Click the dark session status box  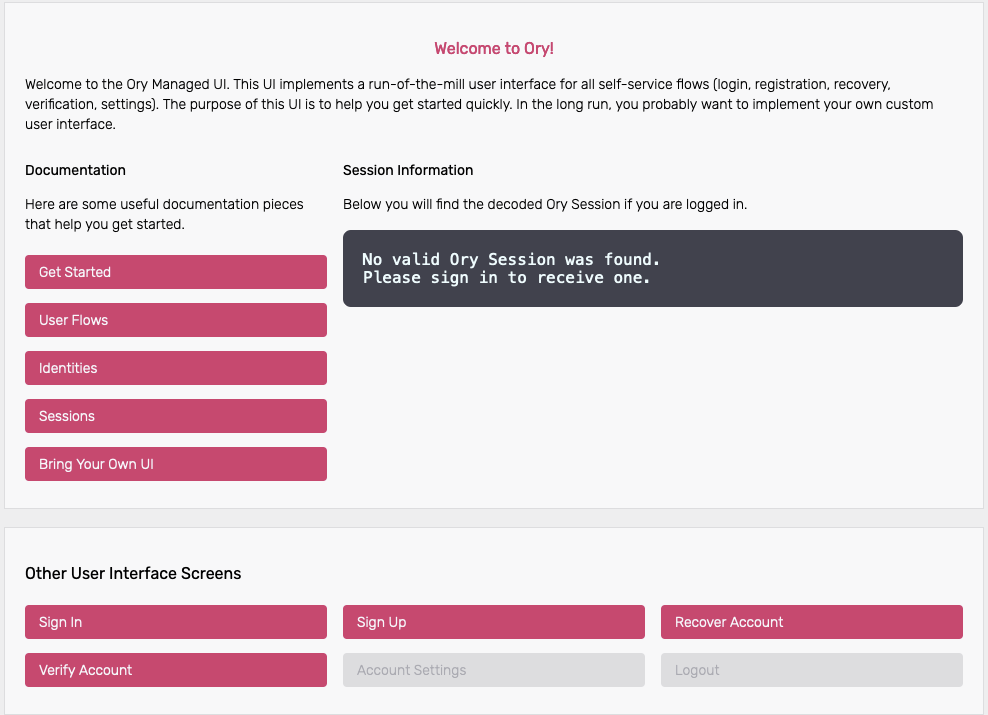coord(652,268)
